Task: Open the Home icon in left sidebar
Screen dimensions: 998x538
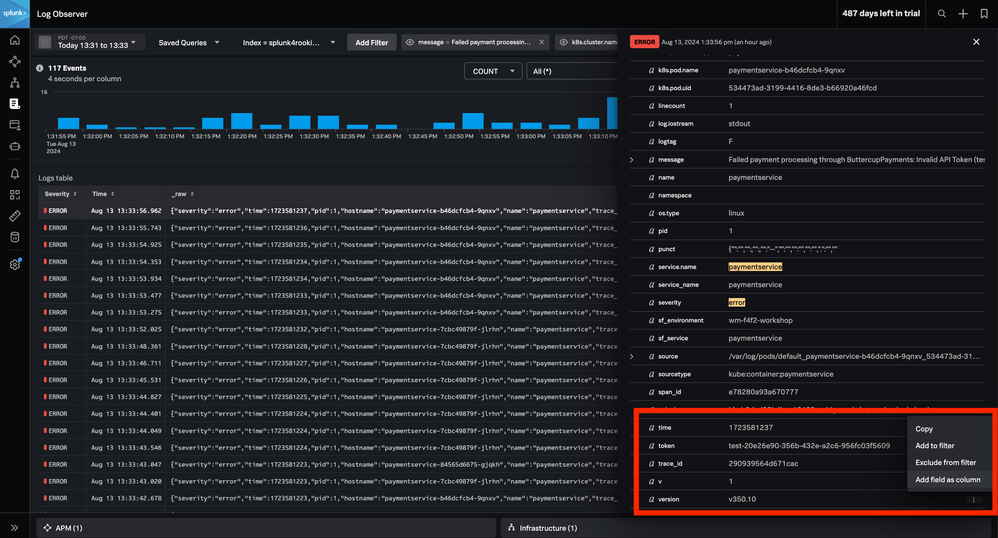Action: (x=14, y=40)
